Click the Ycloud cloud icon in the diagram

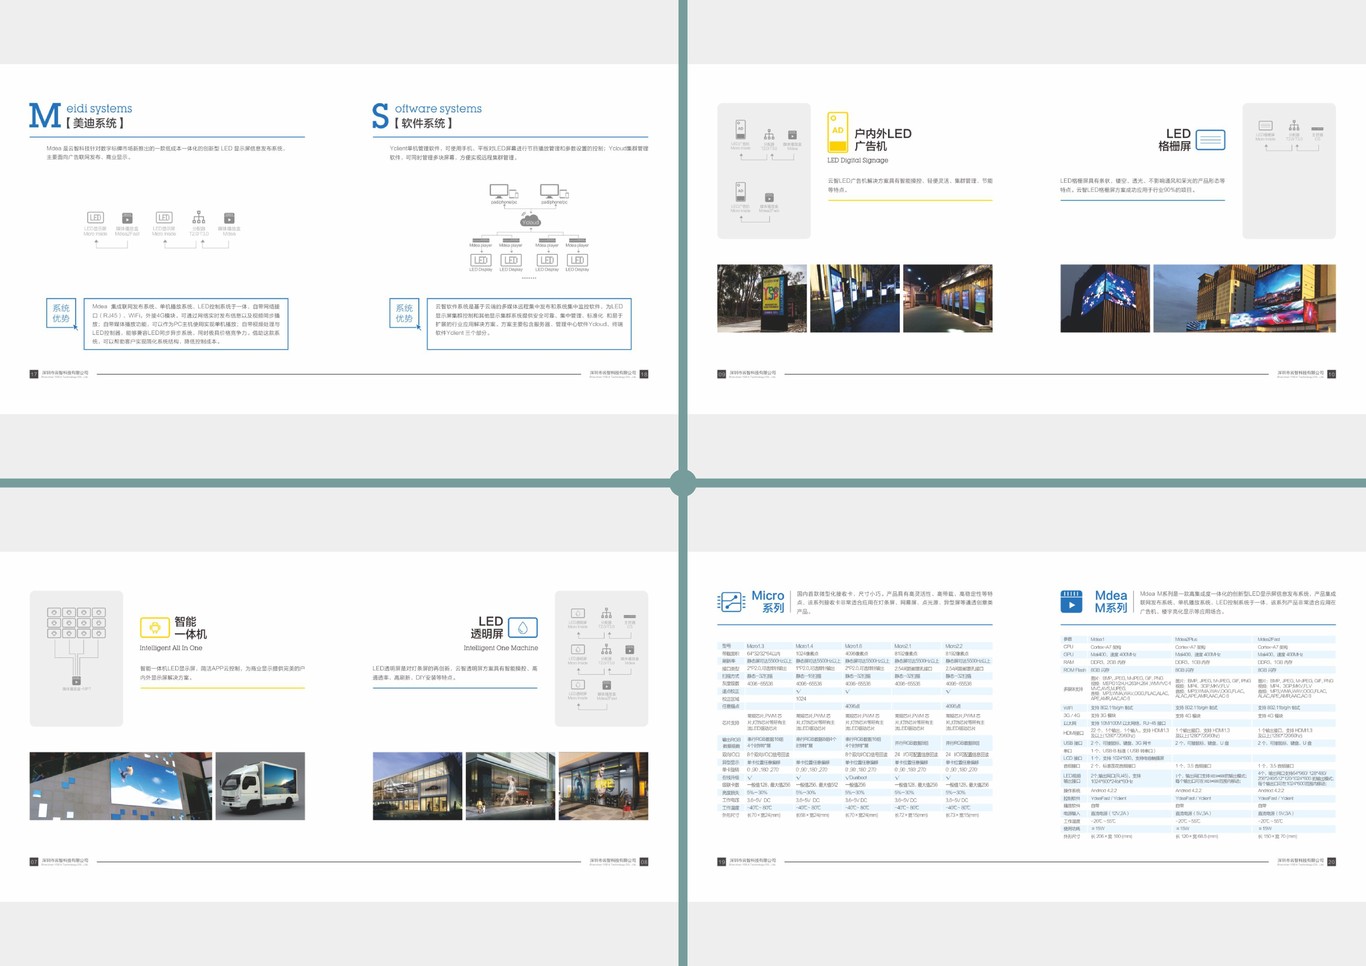530,220
